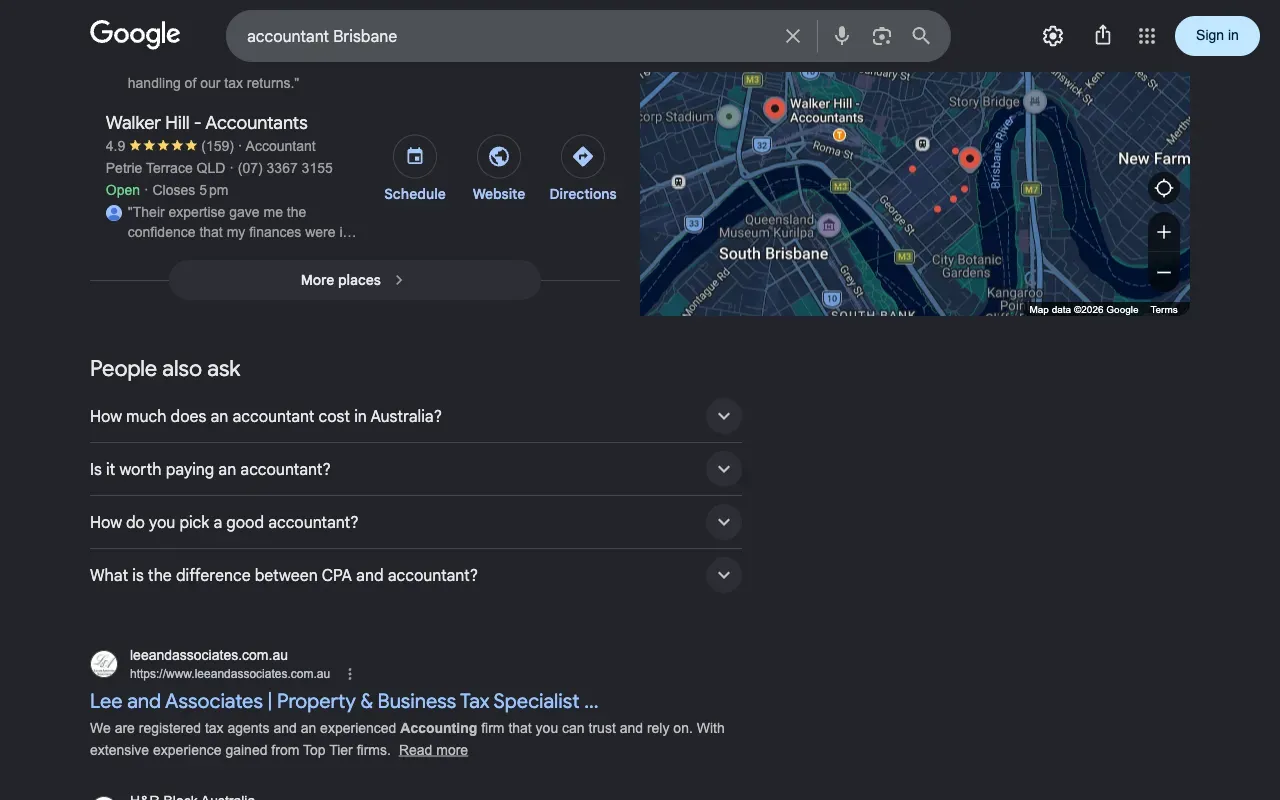Click the 'People also ask' heading

[x=165, y=369]
